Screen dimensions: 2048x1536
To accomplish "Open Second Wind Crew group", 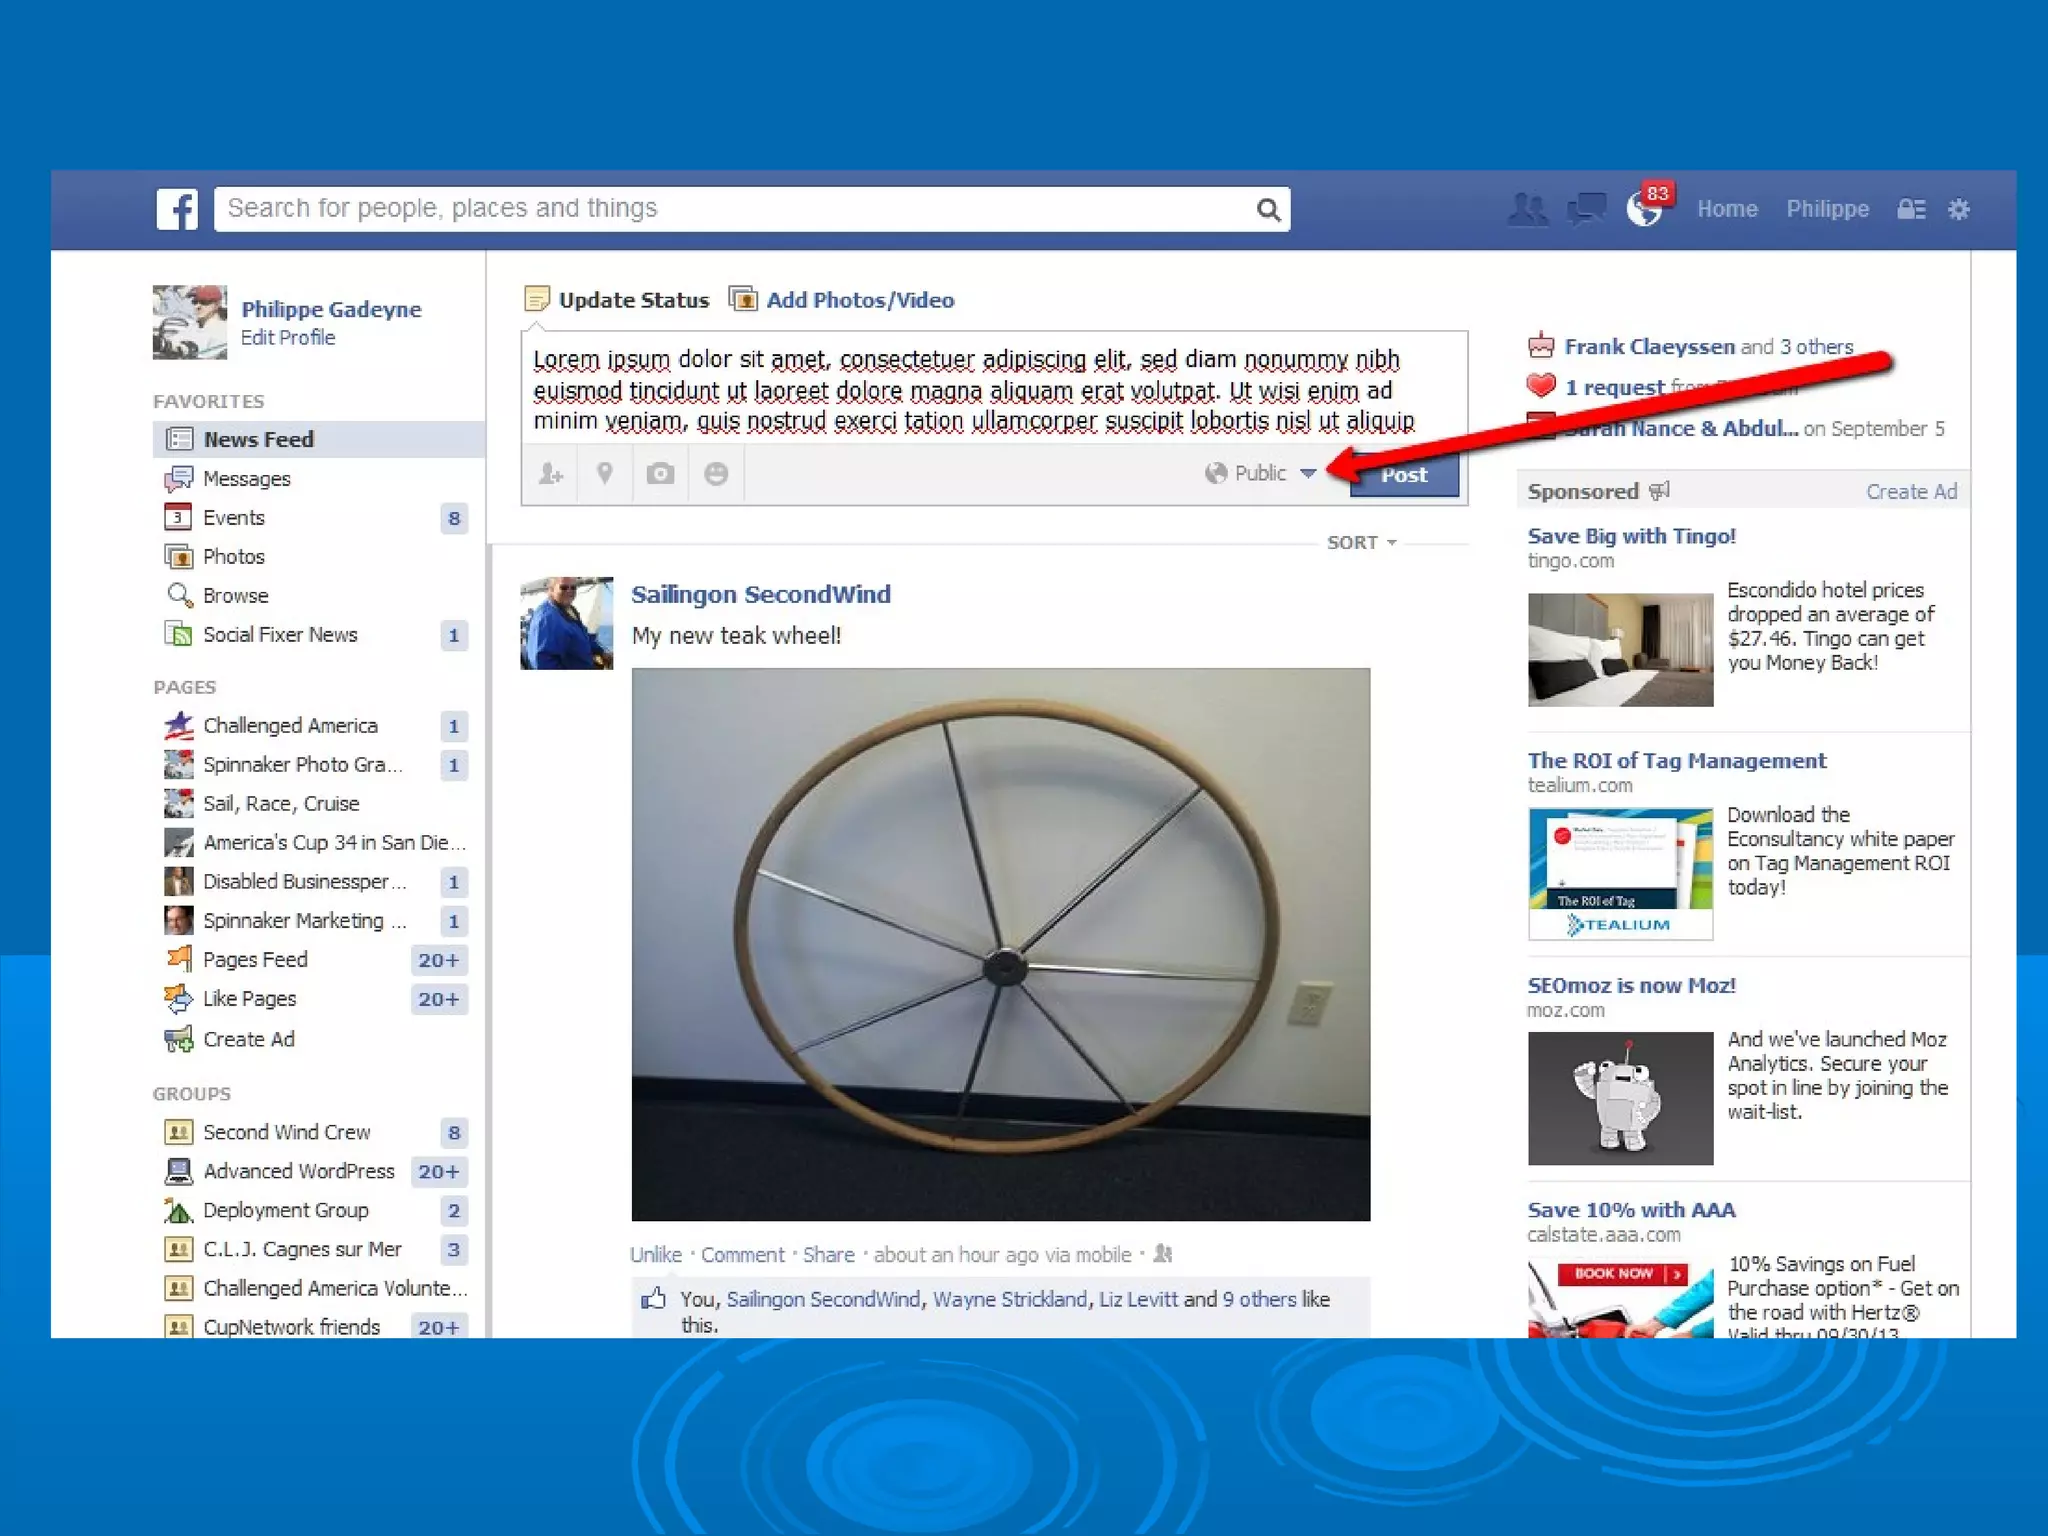I will coord(286,1132).
